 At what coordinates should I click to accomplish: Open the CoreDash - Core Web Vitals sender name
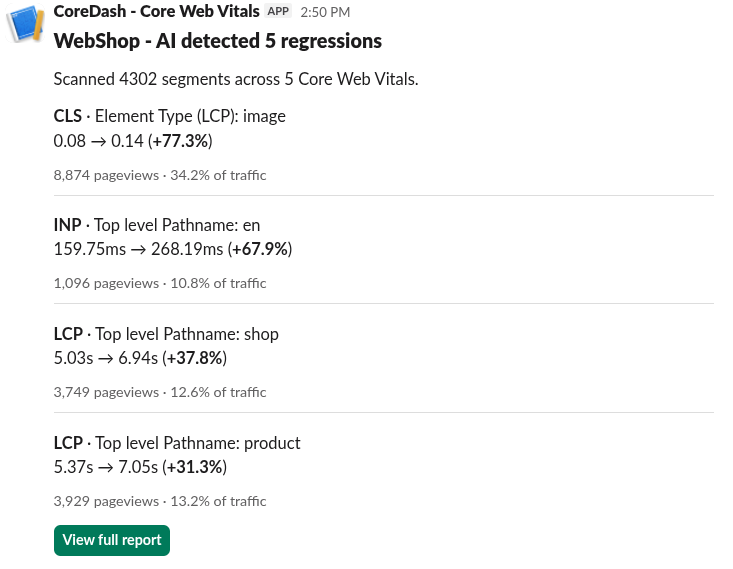[156, 12]
